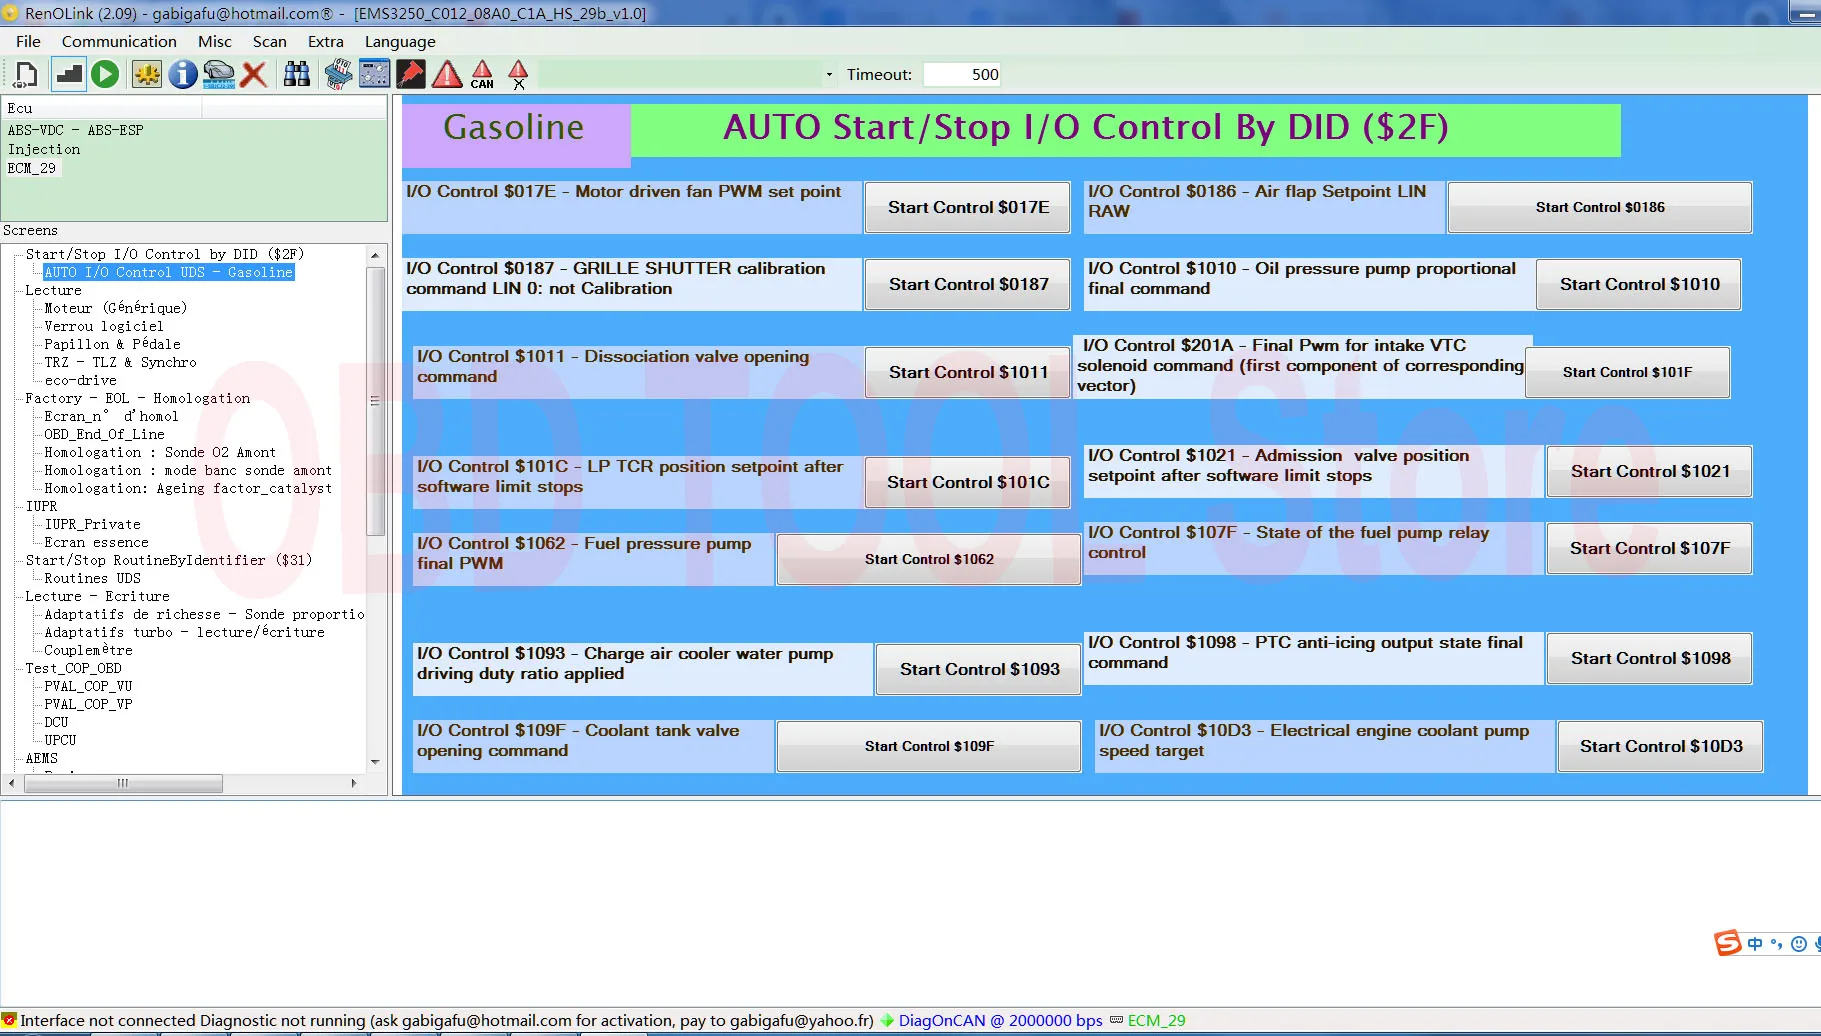1821x1036 pixels.
Task: Click the Sogou input method tray icon
Action: click(1728, 943)
